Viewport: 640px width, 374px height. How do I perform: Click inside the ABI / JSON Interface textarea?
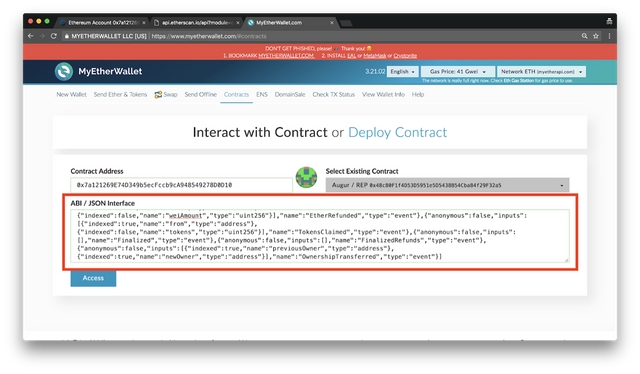point(320,236)
